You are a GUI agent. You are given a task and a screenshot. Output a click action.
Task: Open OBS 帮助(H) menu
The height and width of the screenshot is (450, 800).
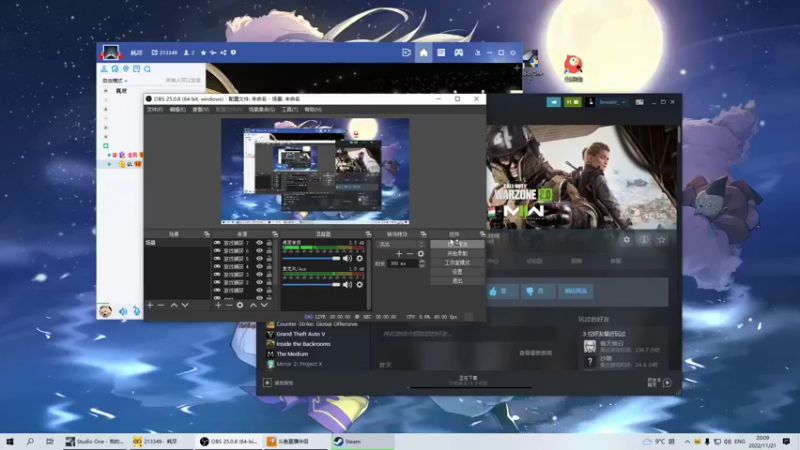(313, 110)
